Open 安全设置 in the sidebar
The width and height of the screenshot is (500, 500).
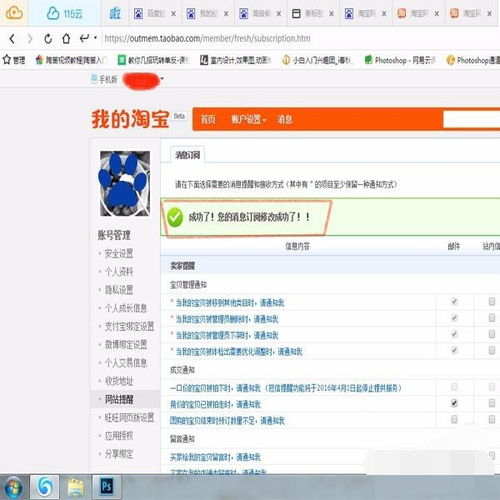[x=119, y=254]
